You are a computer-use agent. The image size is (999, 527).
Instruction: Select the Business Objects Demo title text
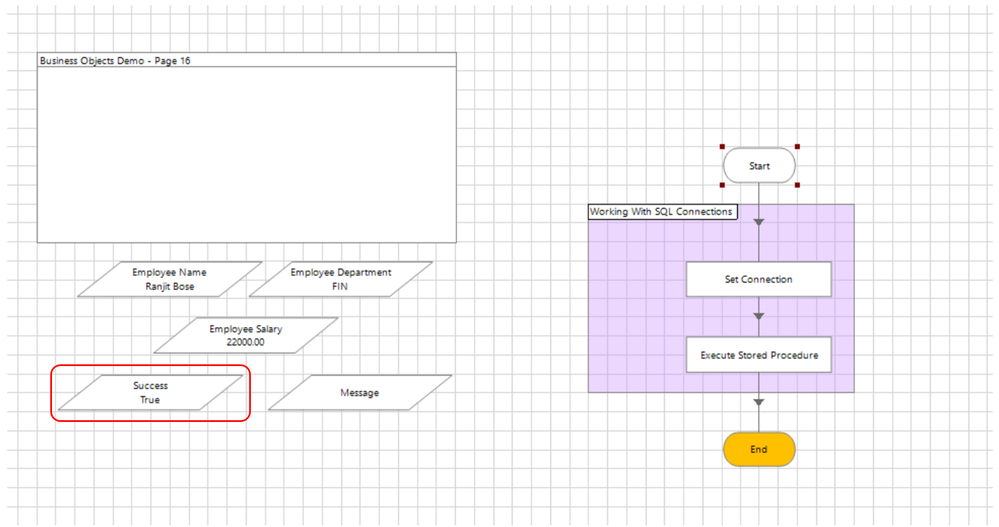click(x=115, y=60)
